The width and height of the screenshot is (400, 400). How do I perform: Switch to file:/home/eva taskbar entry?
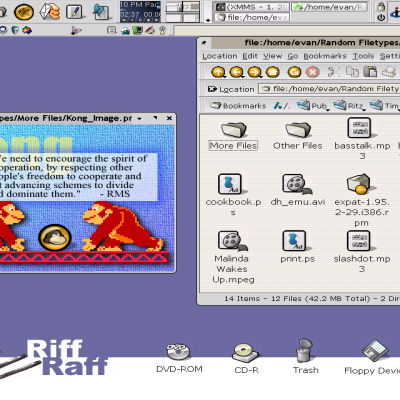[251, 17]
